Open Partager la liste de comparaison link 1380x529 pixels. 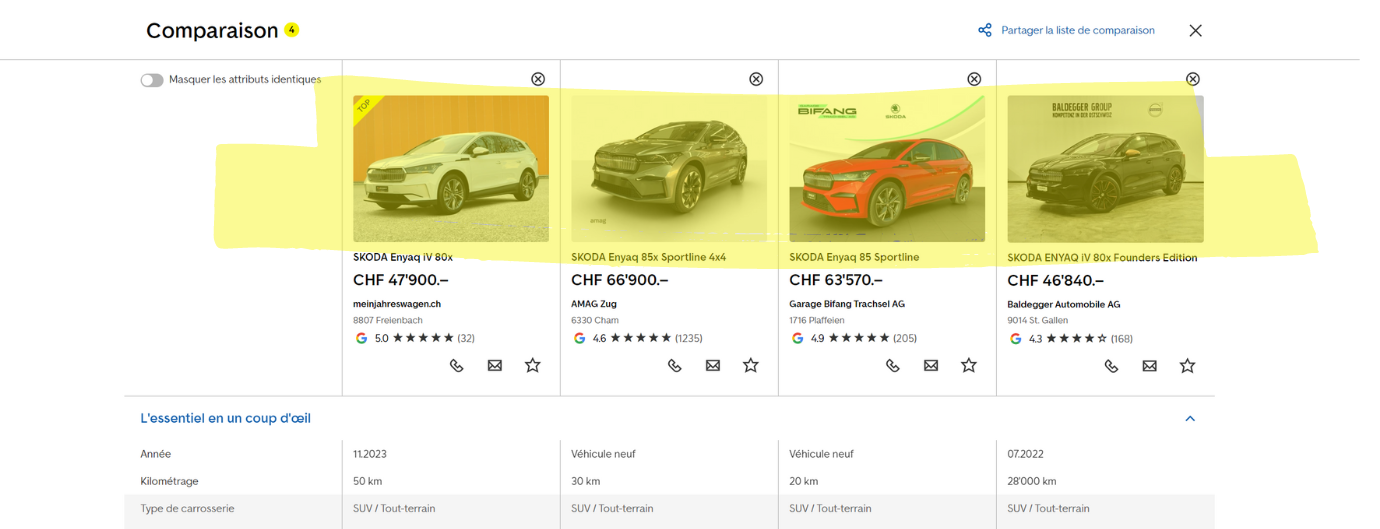tap(1078, 30)
